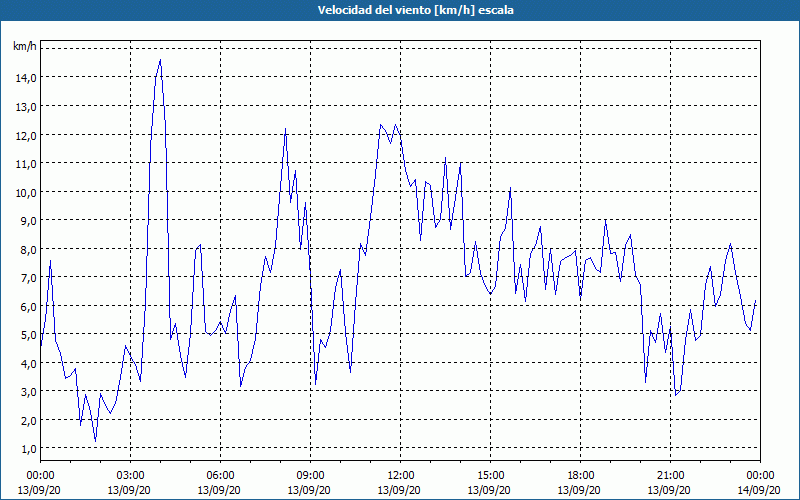Select the 11,0 y-axis value

(x=26, y=163)
